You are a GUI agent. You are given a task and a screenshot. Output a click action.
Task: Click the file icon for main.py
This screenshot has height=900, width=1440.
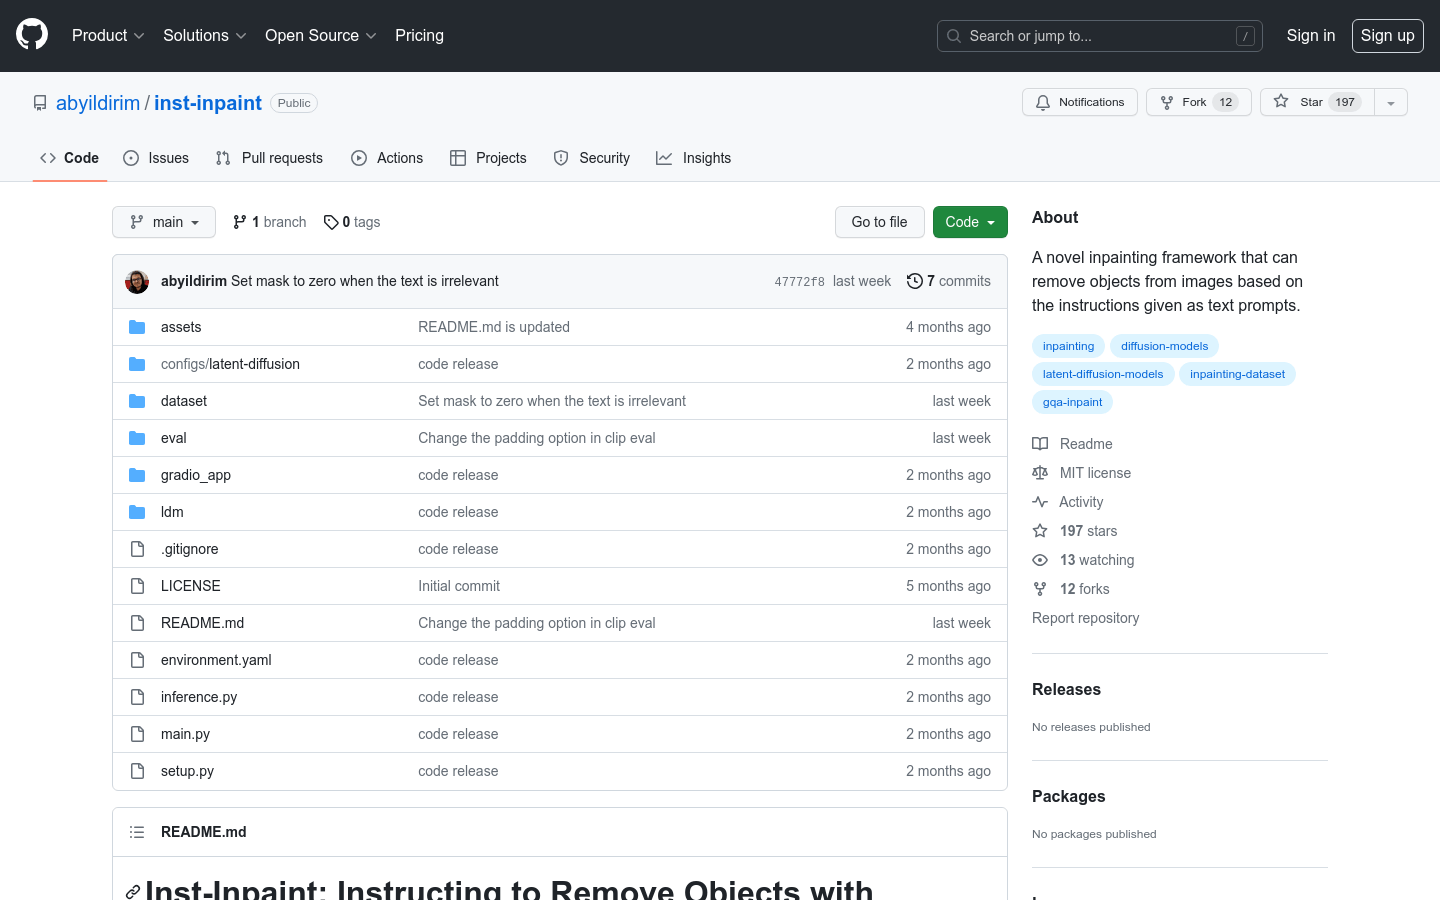click(x=137, y=734)
